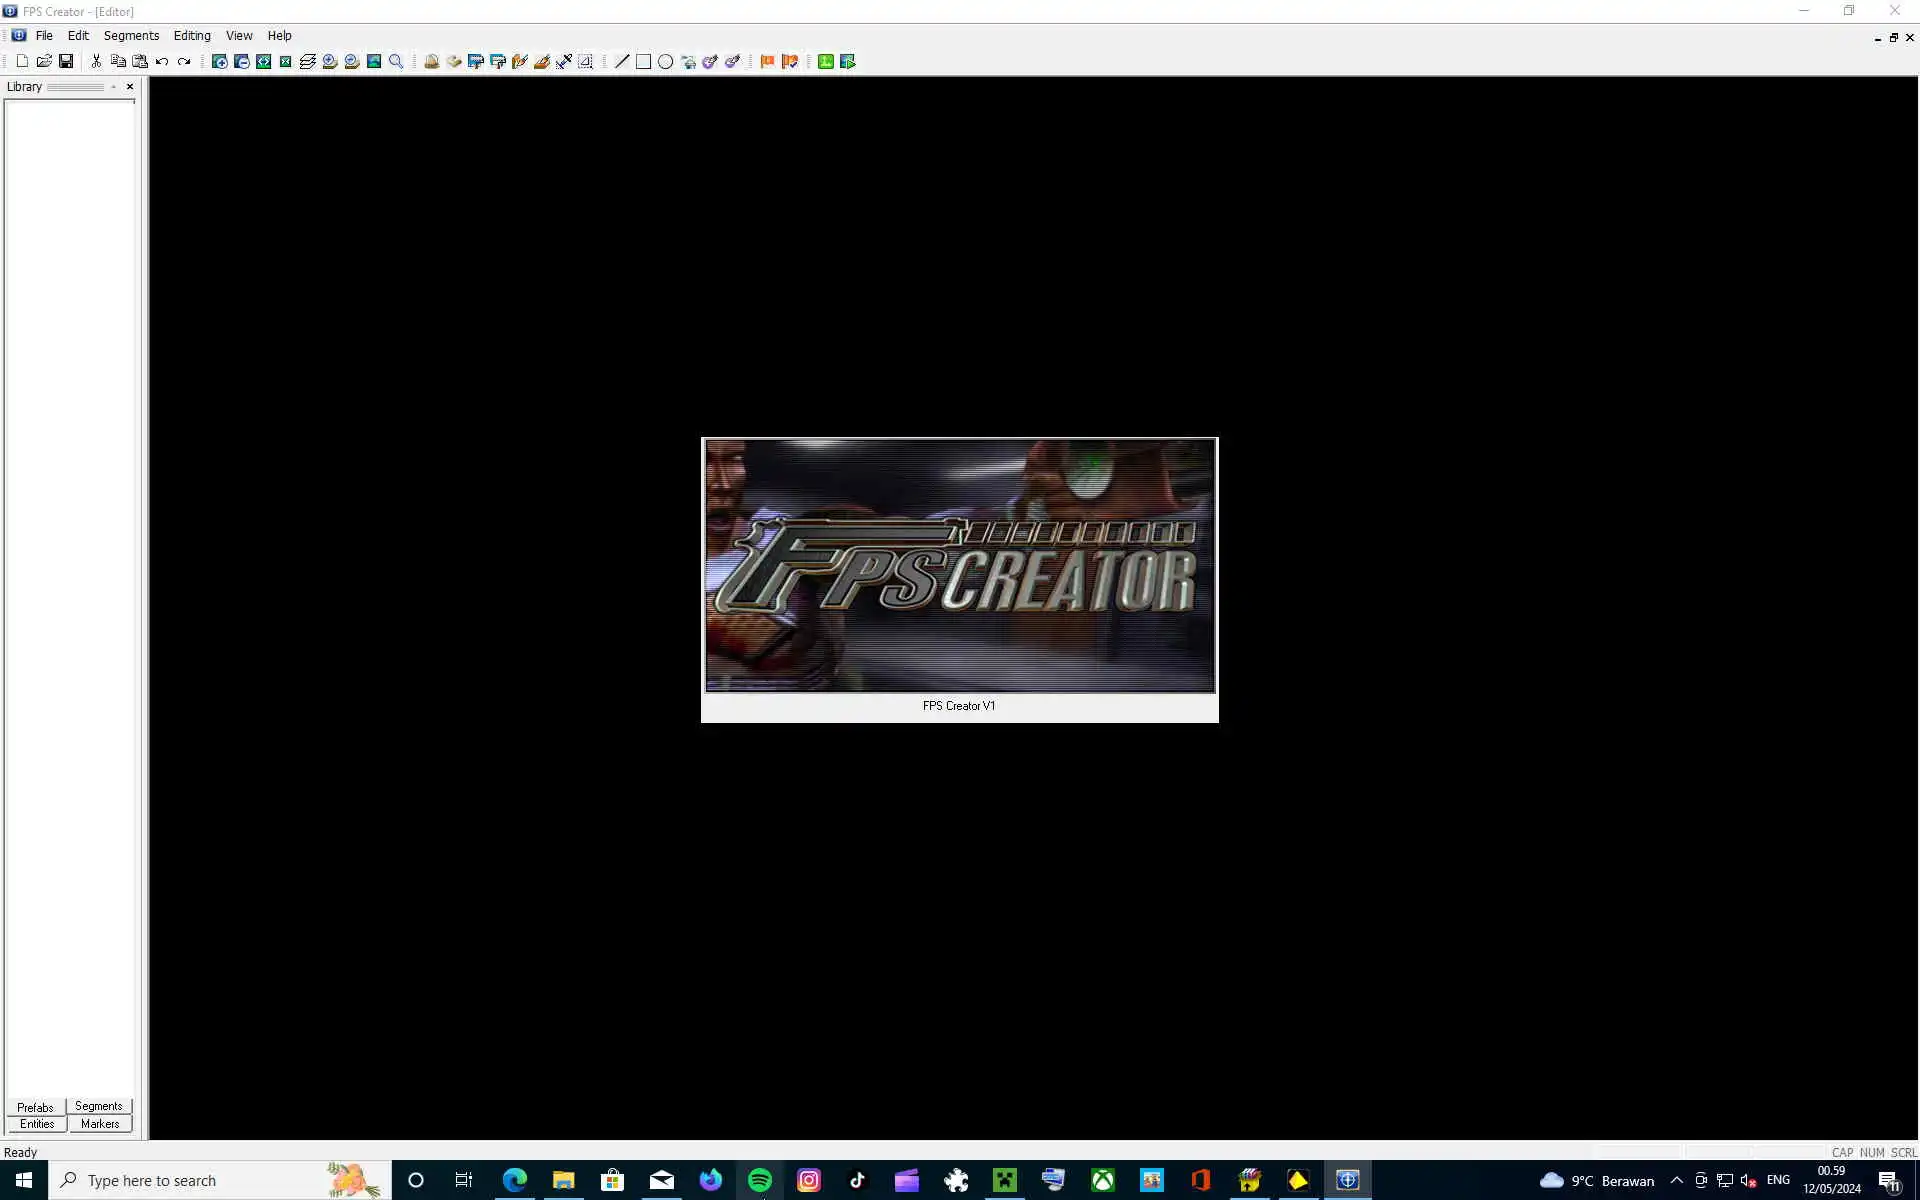Screen dimensions: 1920x1200
Task: Click the magnifying glass toolbar icon
Action: 396,61
